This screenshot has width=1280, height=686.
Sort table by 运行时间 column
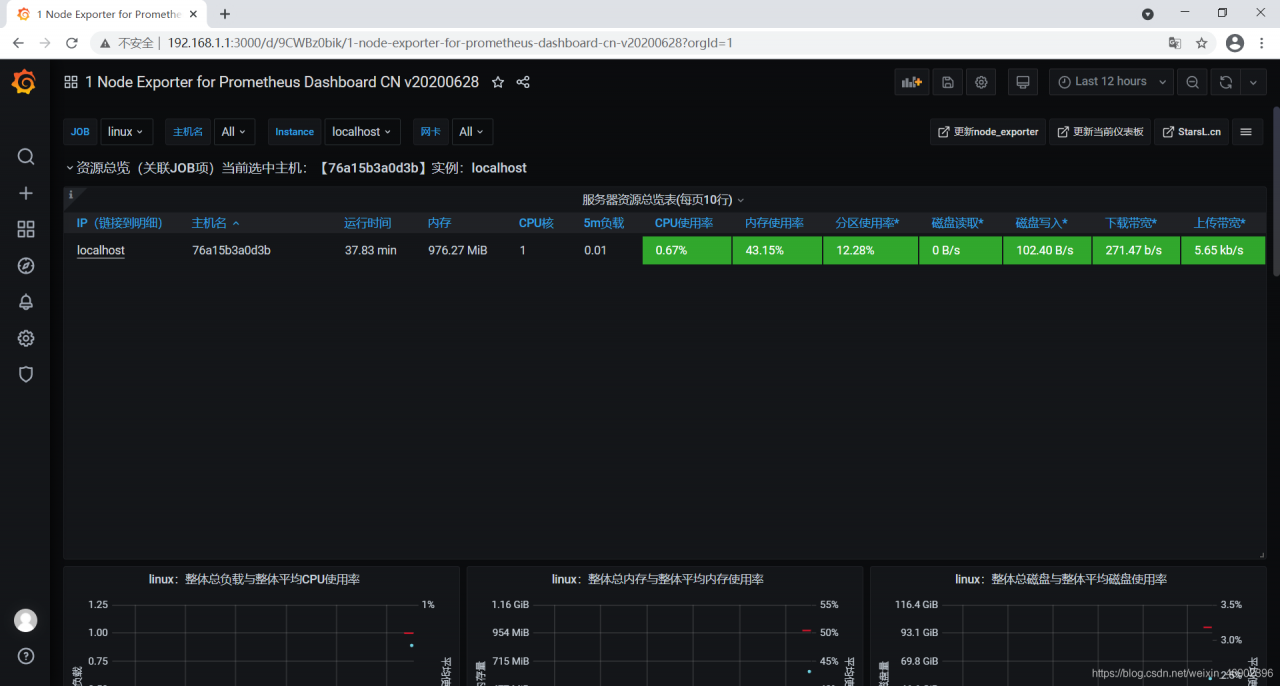click(x=368, y=223)
